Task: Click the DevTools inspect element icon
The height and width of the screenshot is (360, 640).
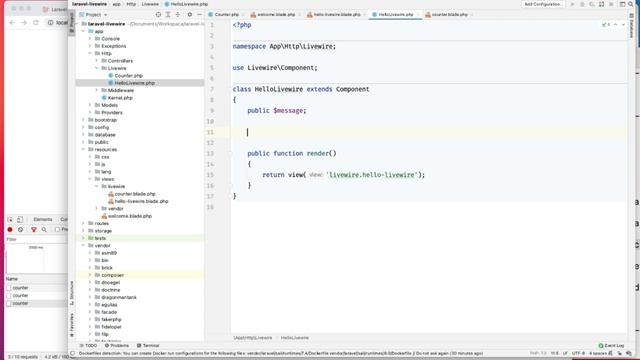Action: point(10,220)
